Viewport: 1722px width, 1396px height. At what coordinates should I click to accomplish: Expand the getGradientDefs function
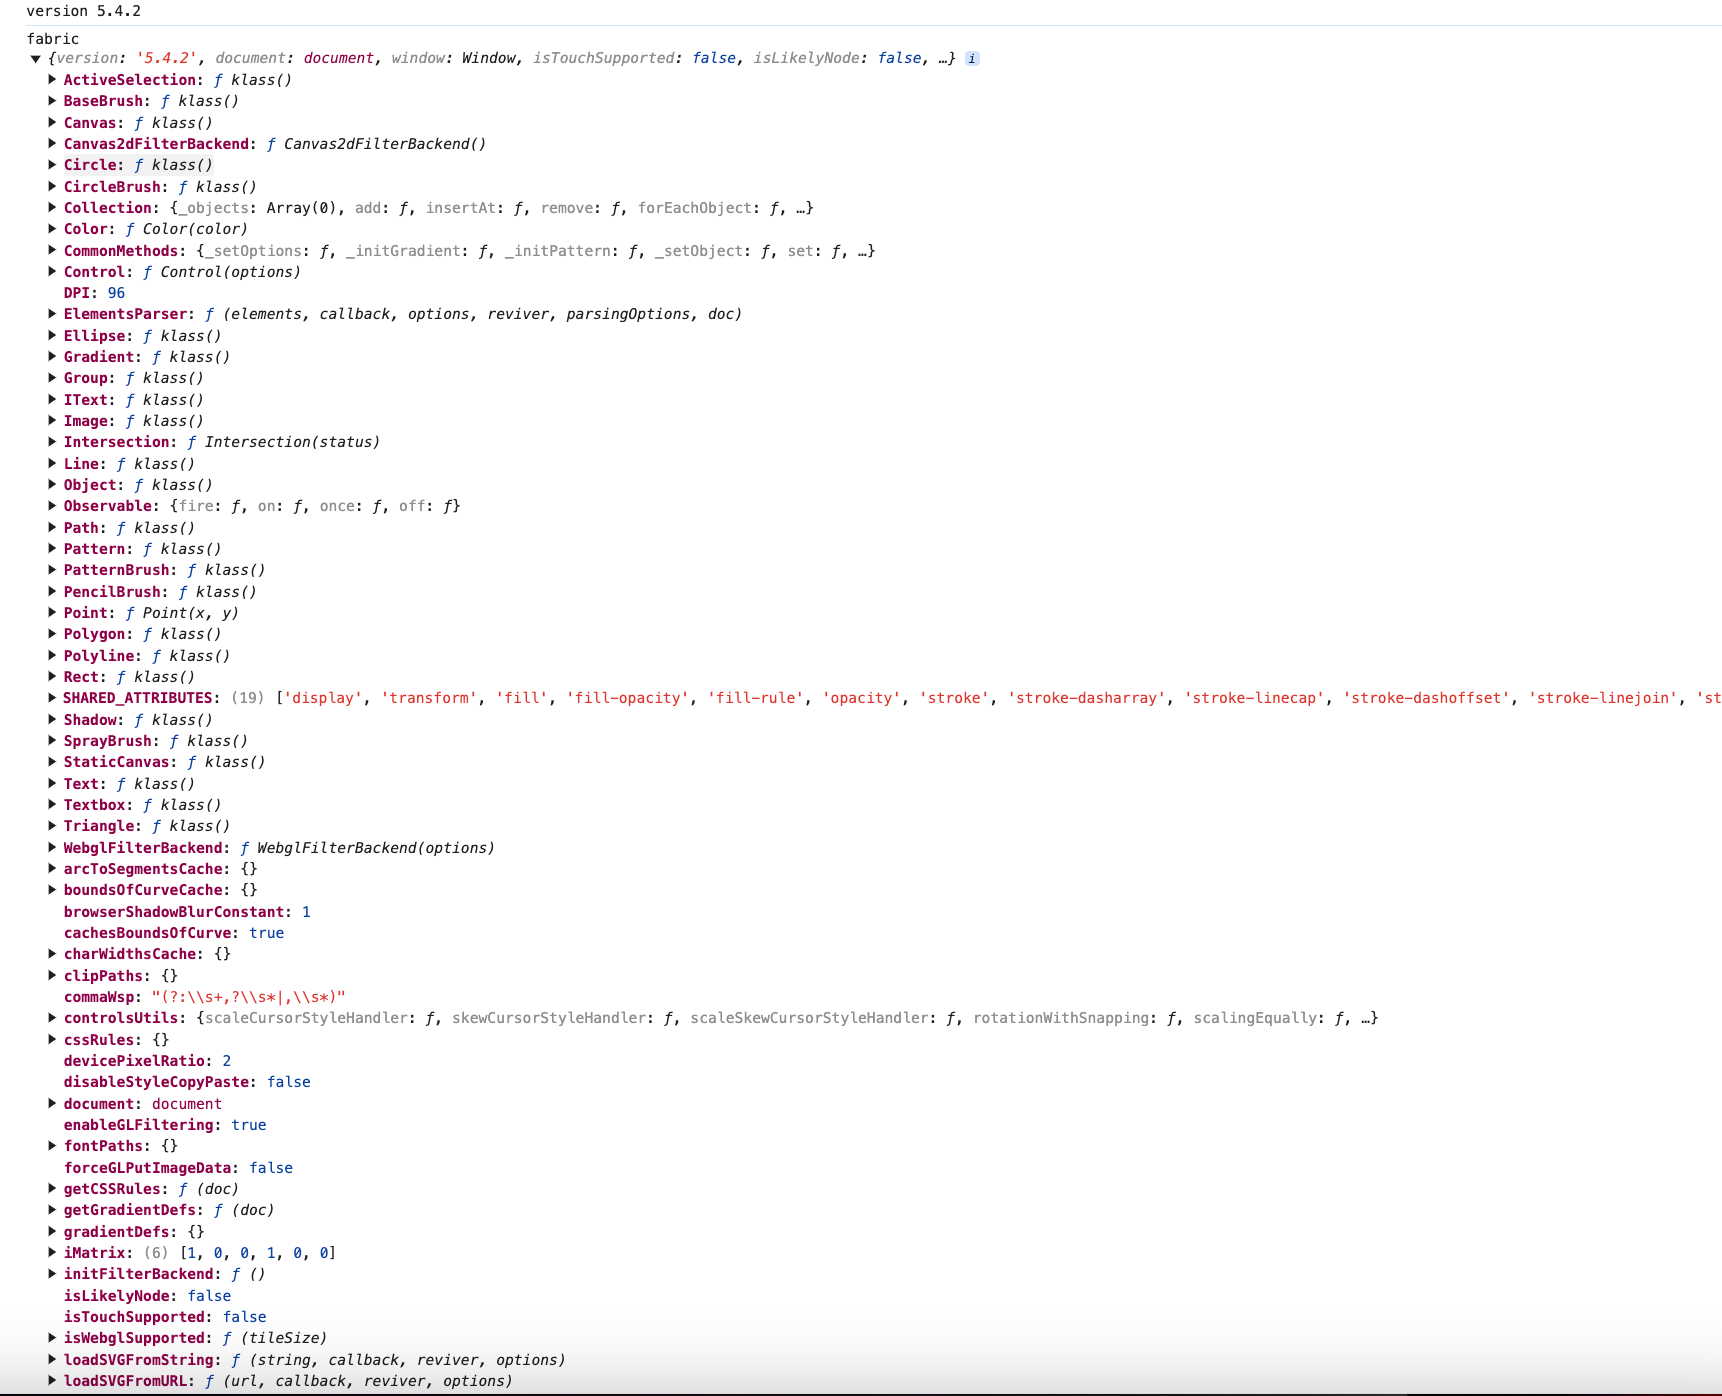click(52, 1210)
